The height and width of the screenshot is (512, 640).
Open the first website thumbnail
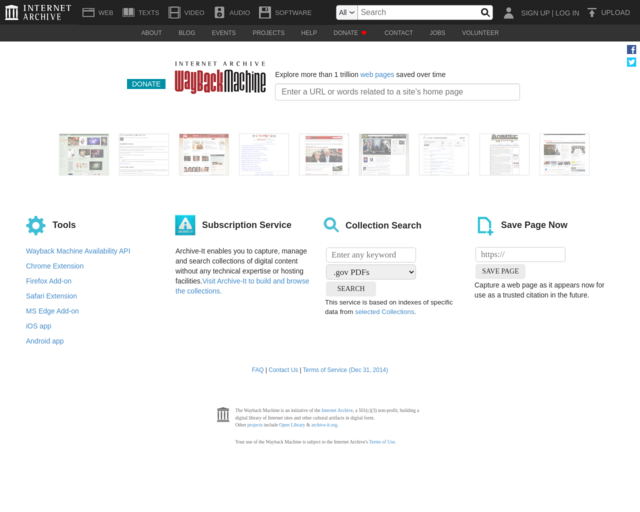point(84,155)
